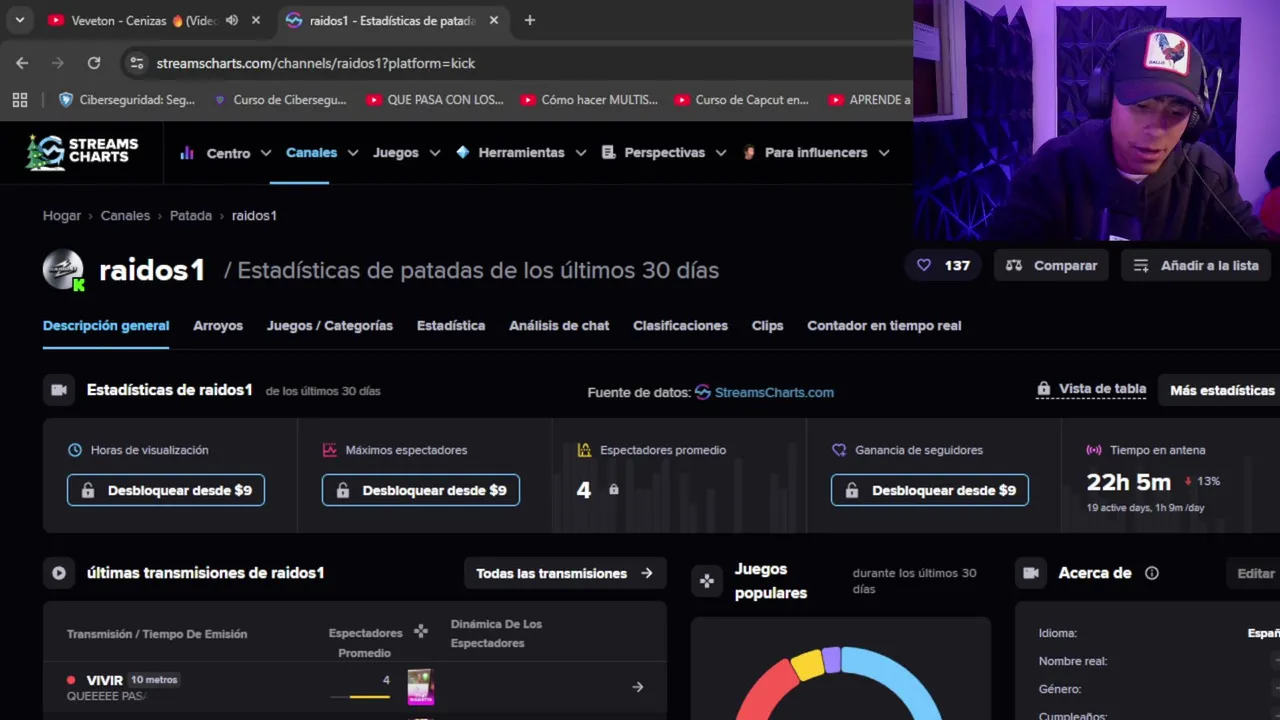
Task: Click the Máximos espectadores chart icon
Action: tap(330, 450)
